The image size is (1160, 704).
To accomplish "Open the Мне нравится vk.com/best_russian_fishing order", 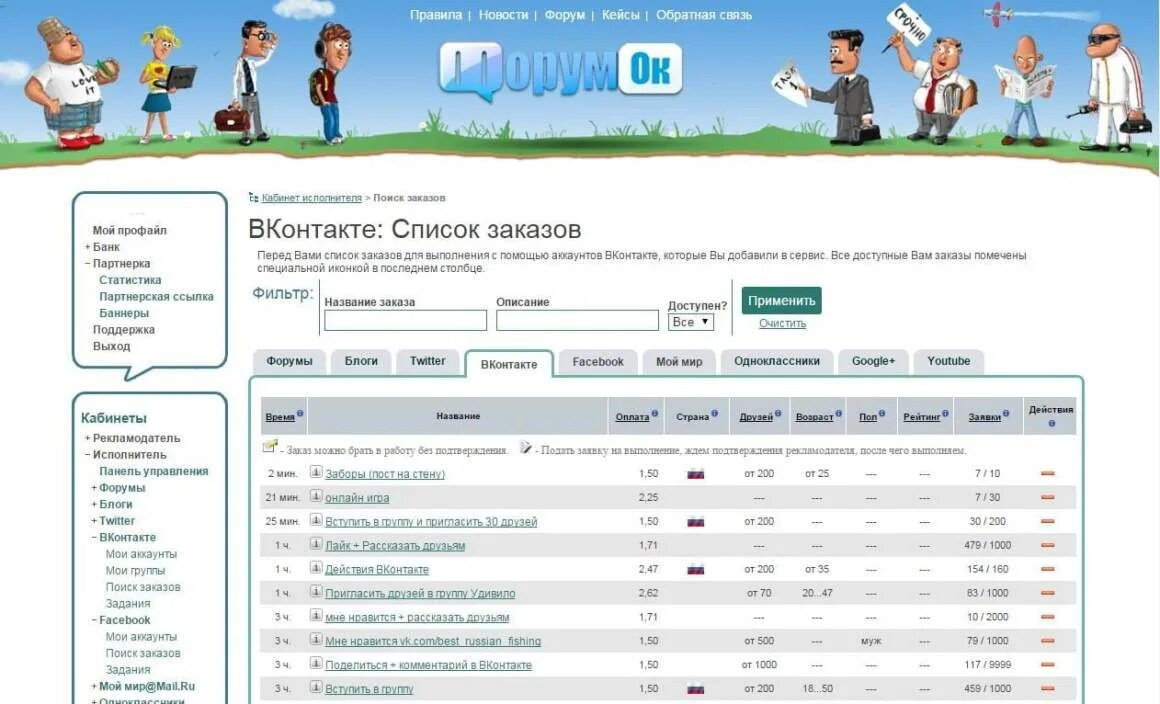I will [x=433, y=641].
